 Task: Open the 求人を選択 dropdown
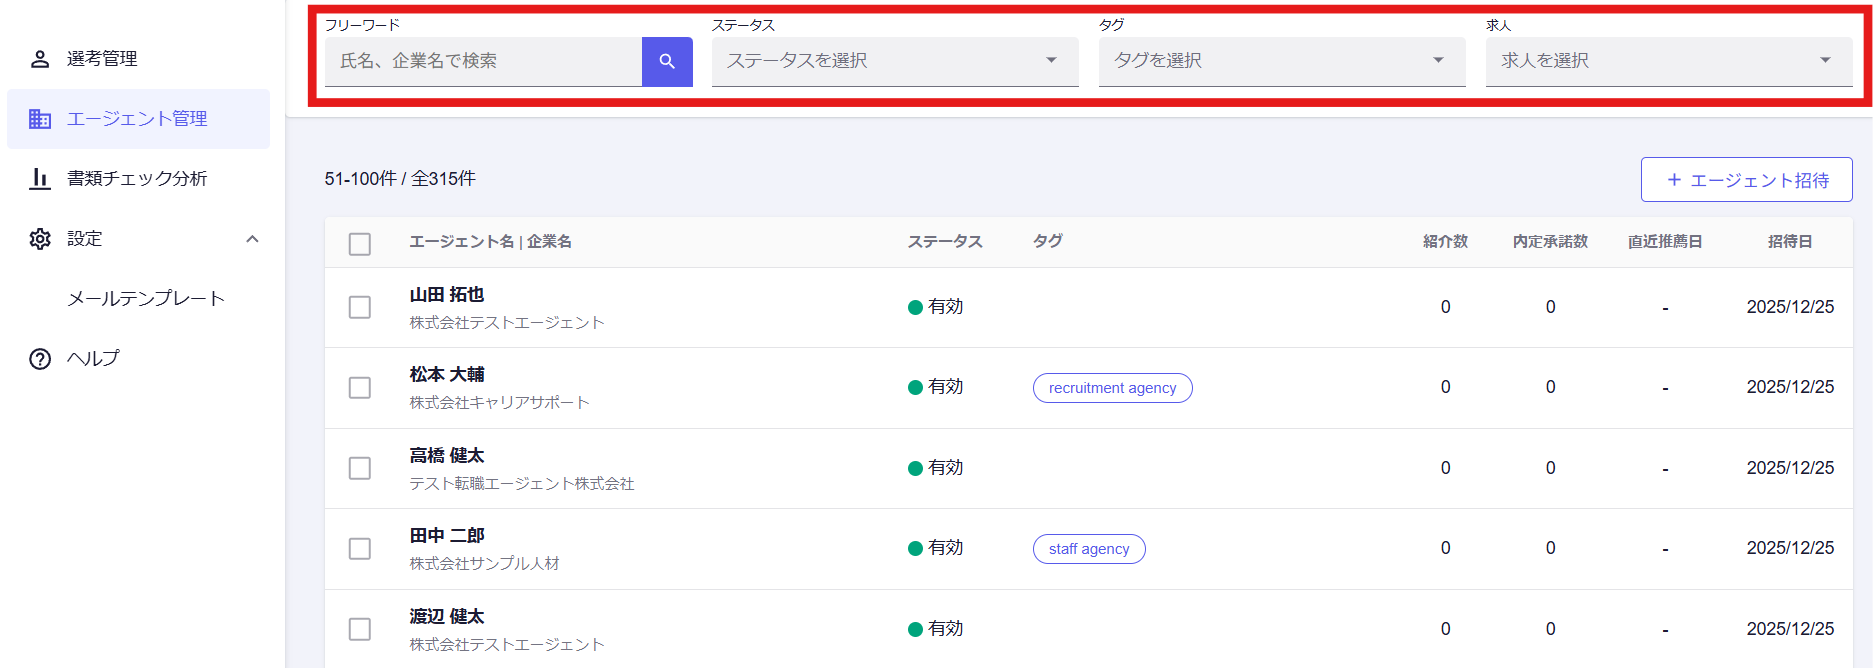tap(1668, 61)
